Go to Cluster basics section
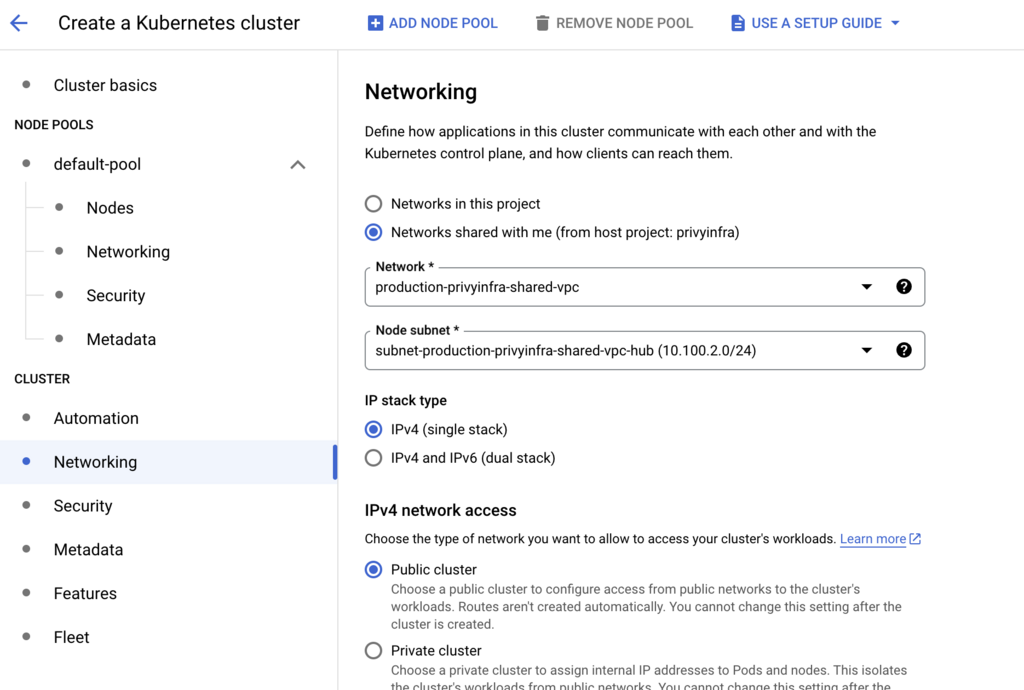 (105, 85)
